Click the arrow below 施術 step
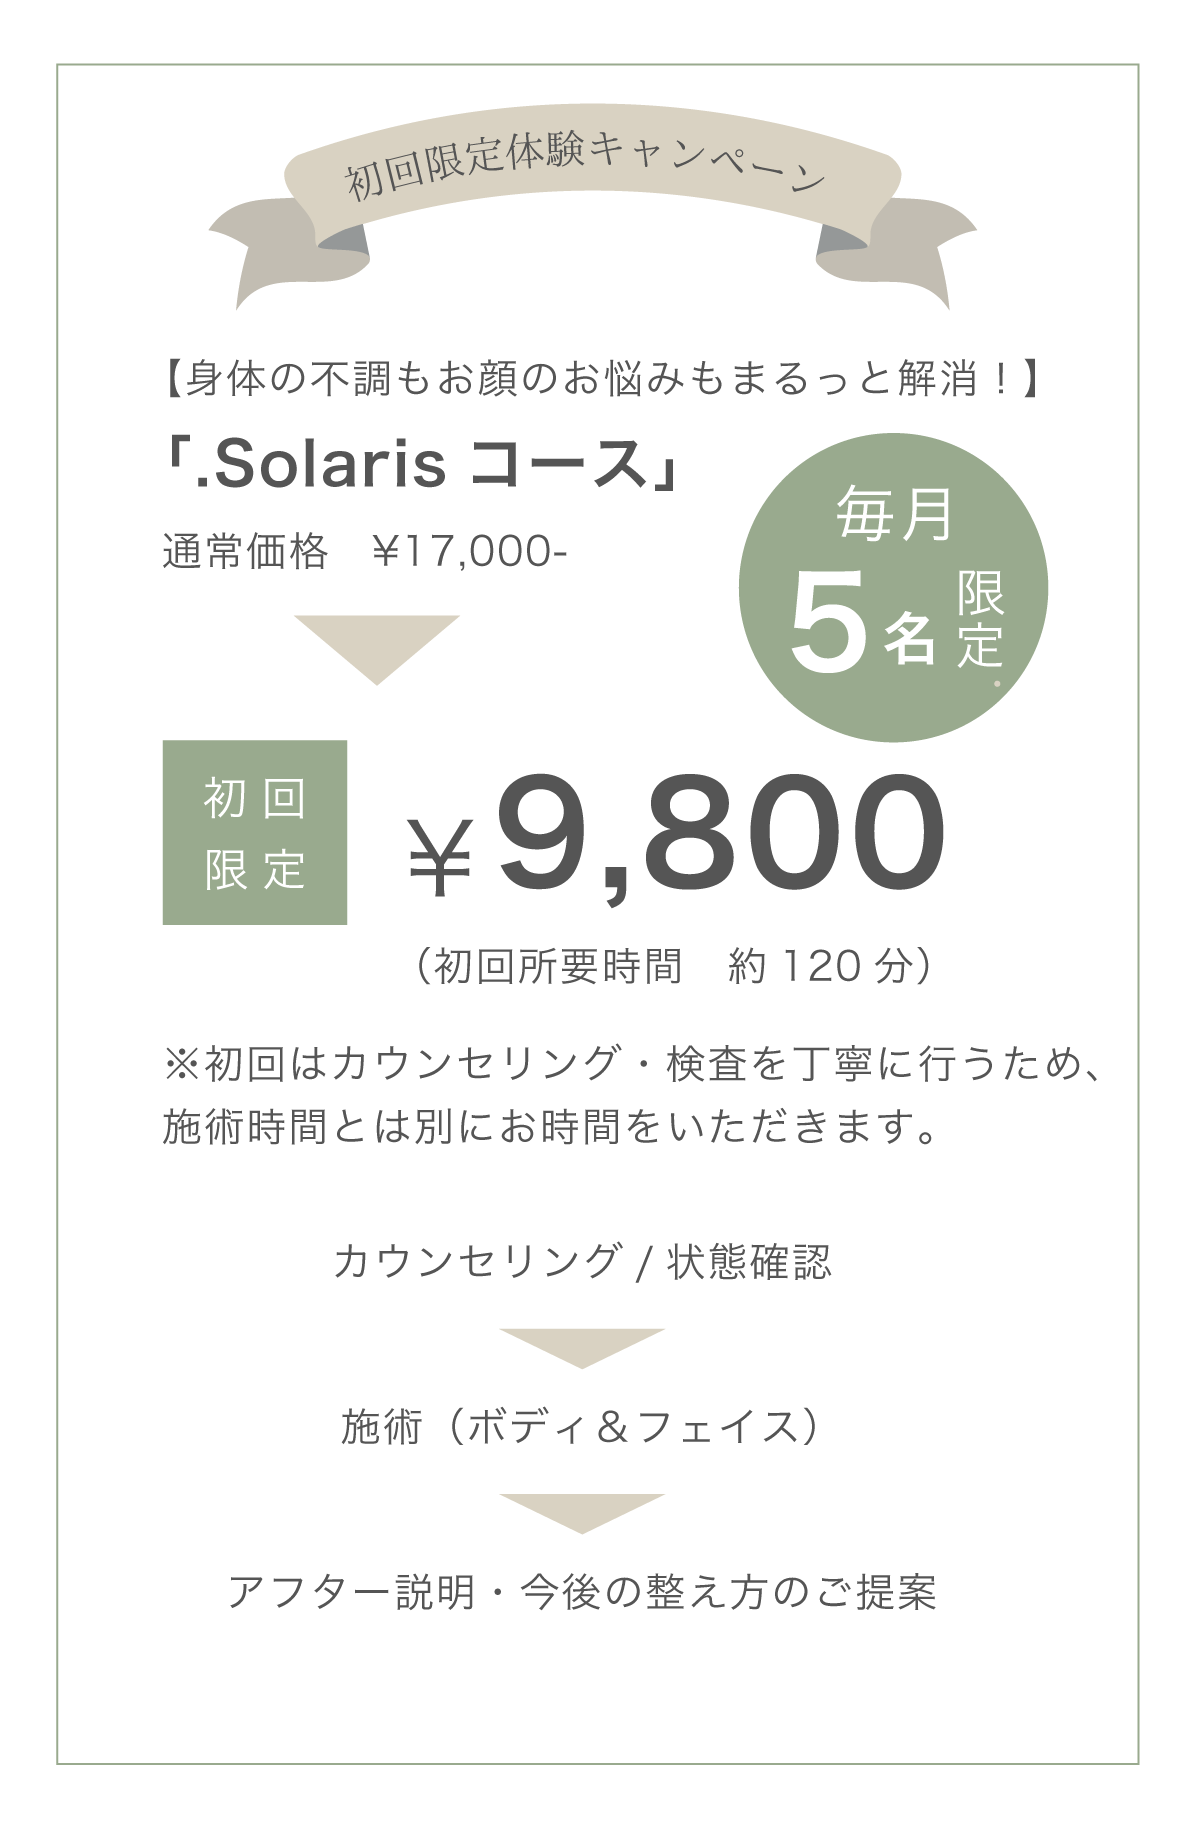The width and height of the screenshot is (1200, 1825). click(582, 1511)
